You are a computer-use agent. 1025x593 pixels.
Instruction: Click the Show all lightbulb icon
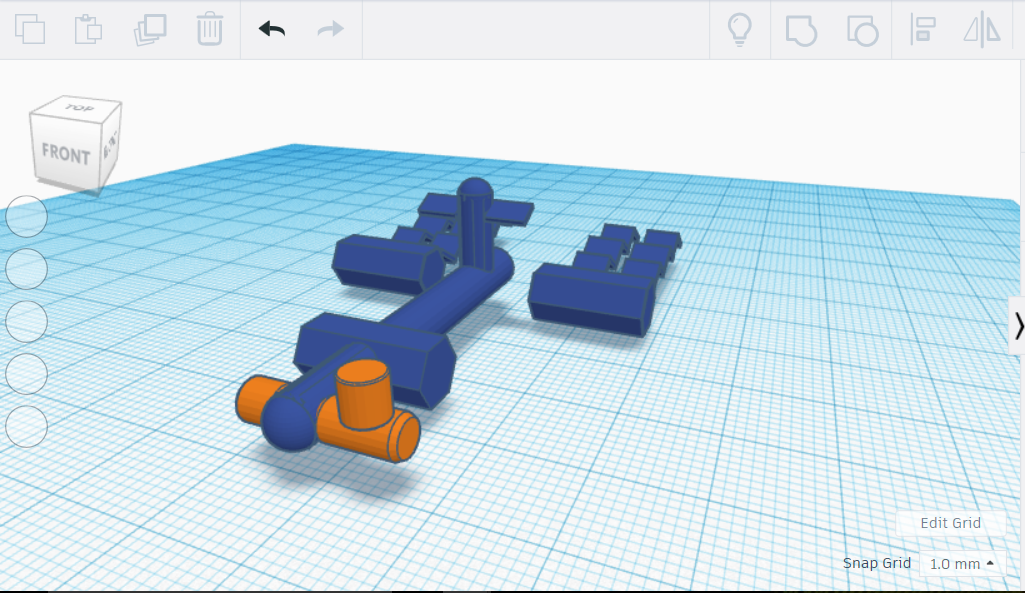[740, 30]
